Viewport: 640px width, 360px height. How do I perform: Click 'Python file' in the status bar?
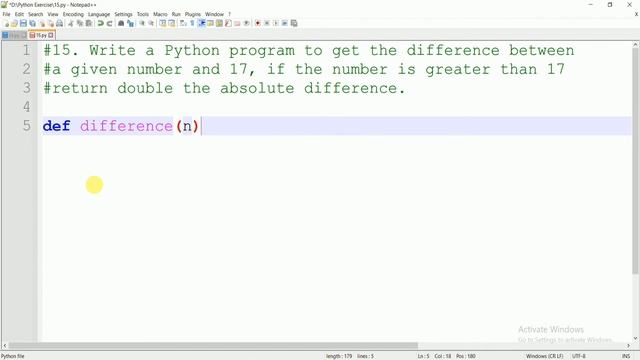pos(13,356)
